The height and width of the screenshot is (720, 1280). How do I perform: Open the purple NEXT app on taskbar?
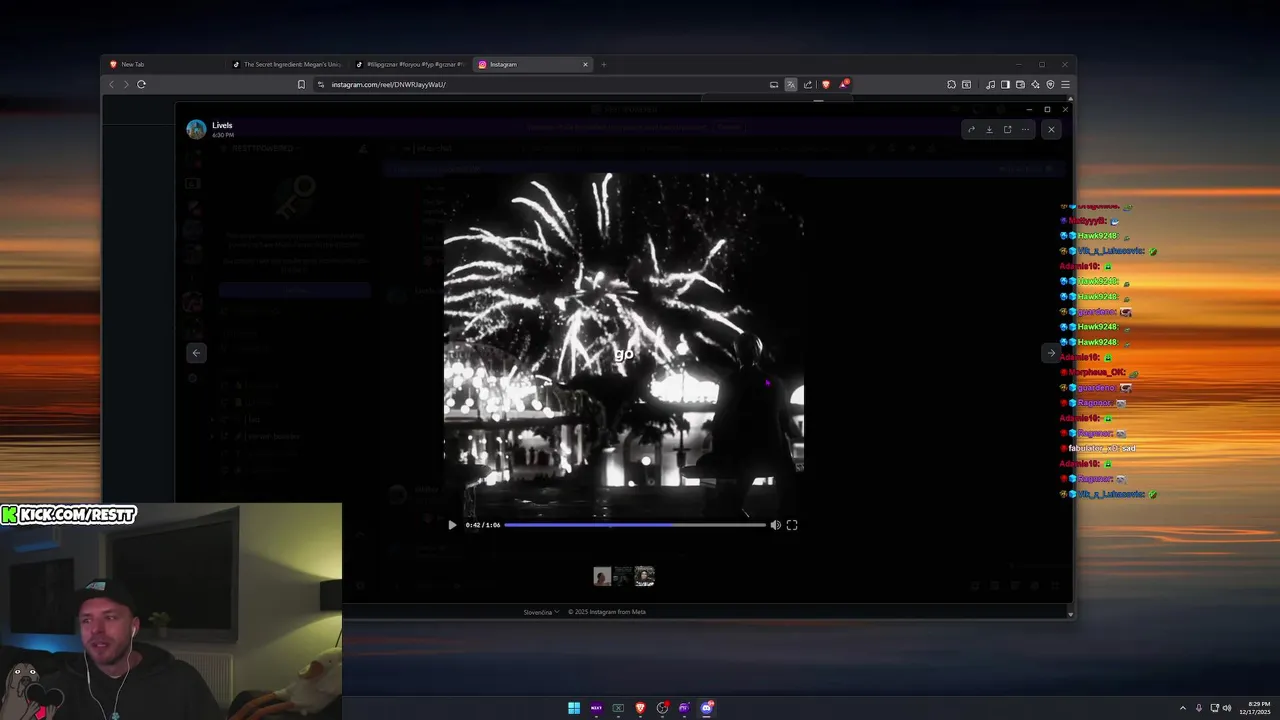[596, 708]
